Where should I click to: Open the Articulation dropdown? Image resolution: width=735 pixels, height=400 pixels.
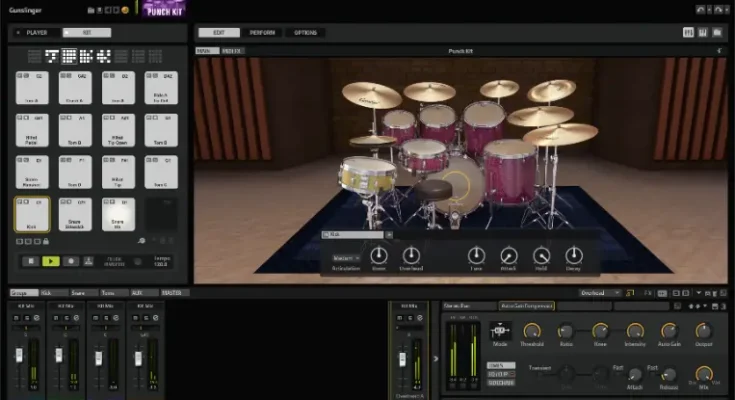point(346,257)
